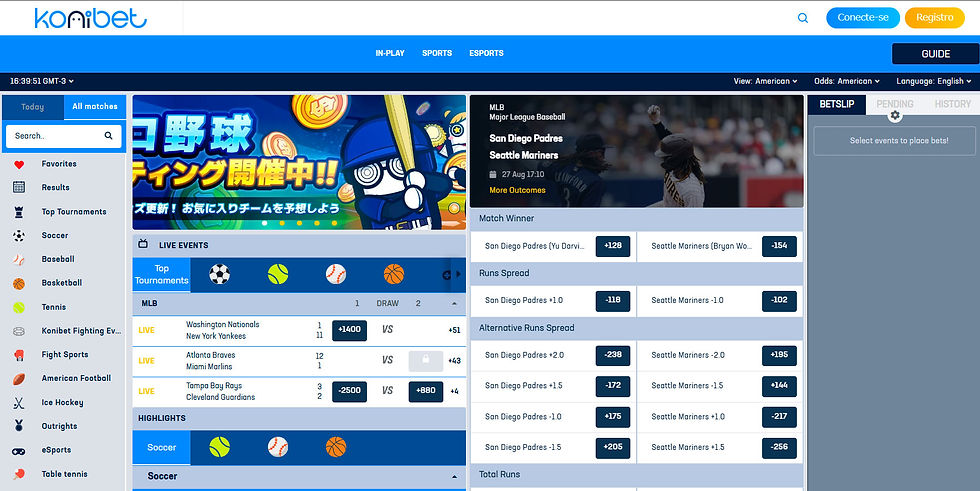Switch to the HISTORY betslip tab
The width and height of the screenshot is (980, 491).
[x=952, y=104]
